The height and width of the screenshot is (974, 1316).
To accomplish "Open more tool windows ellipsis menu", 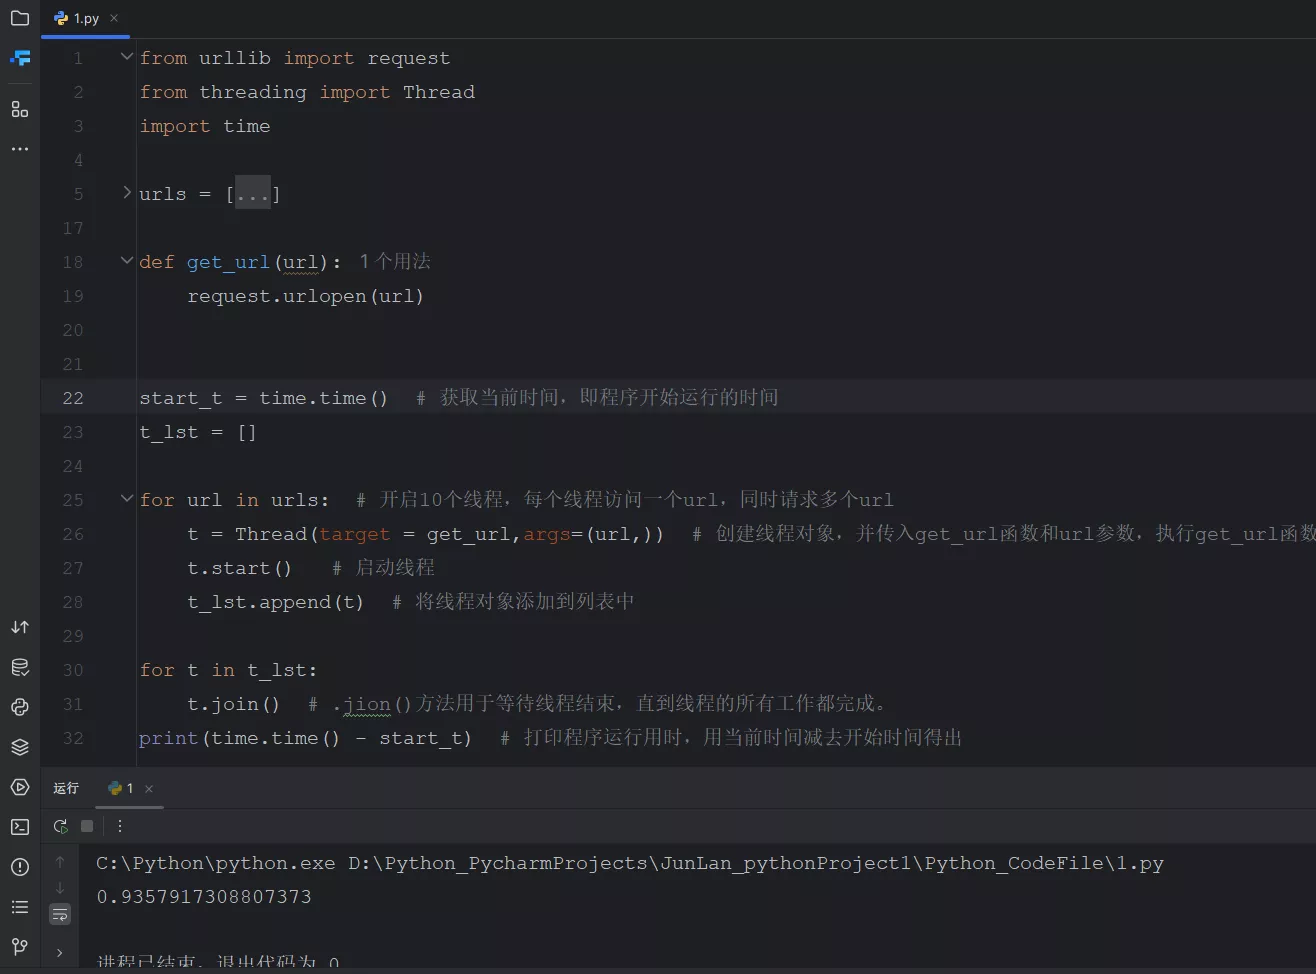I will tap(20, 149).
